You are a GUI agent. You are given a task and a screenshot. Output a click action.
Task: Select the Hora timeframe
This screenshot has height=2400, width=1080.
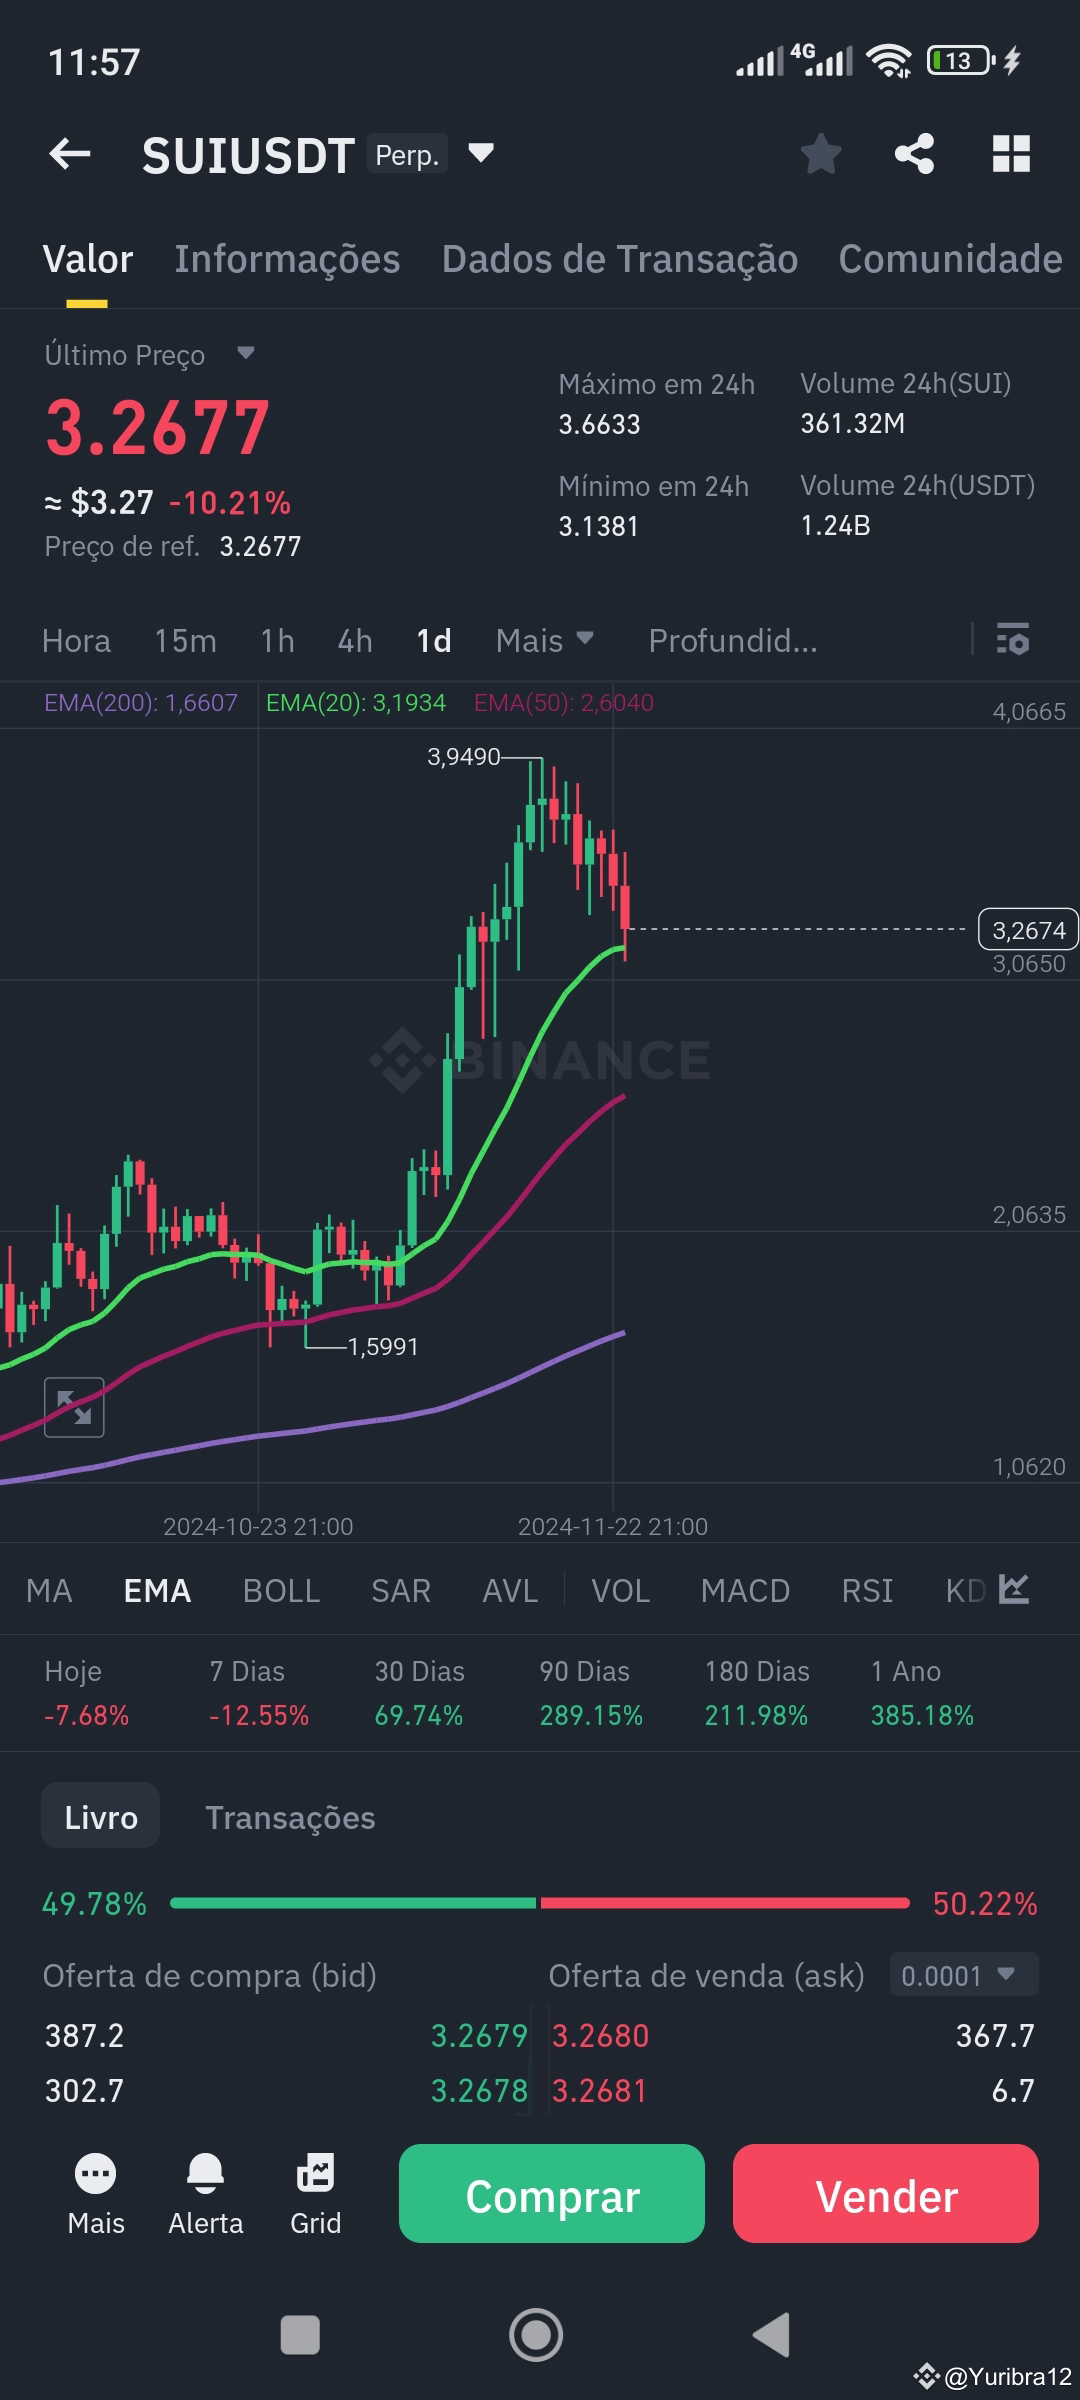pos(77,640)
